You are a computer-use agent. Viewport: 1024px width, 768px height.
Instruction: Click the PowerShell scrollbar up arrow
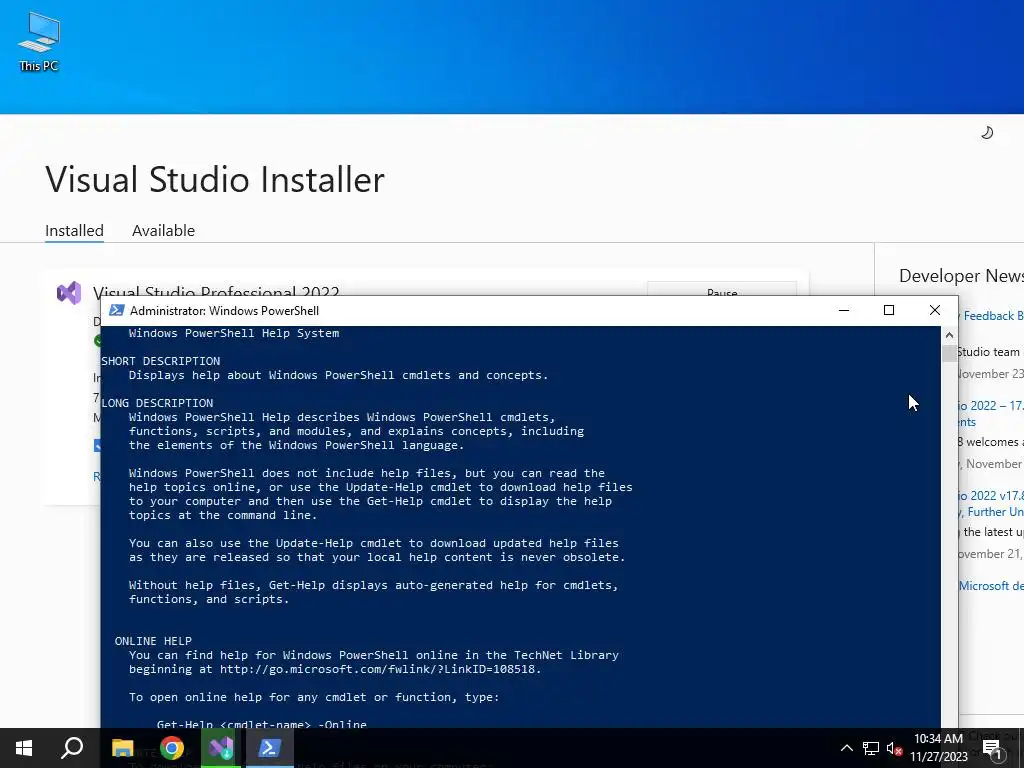click(949, 335)
